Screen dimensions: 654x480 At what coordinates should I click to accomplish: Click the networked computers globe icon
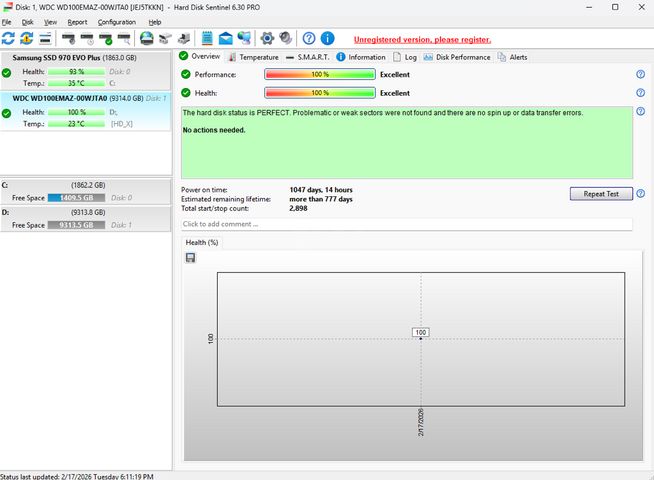pyautogui.click(x=244, y=38)
